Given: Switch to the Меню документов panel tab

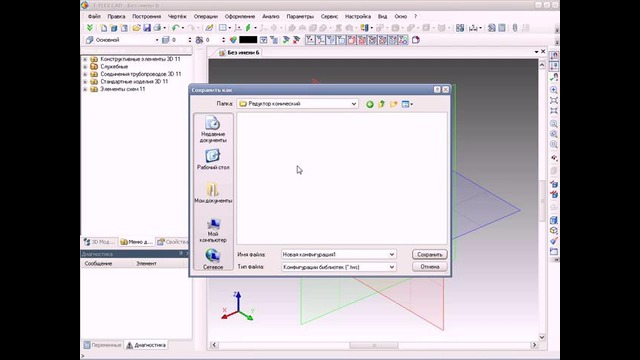Looking at the screenshot, I should tap(137, 242).
